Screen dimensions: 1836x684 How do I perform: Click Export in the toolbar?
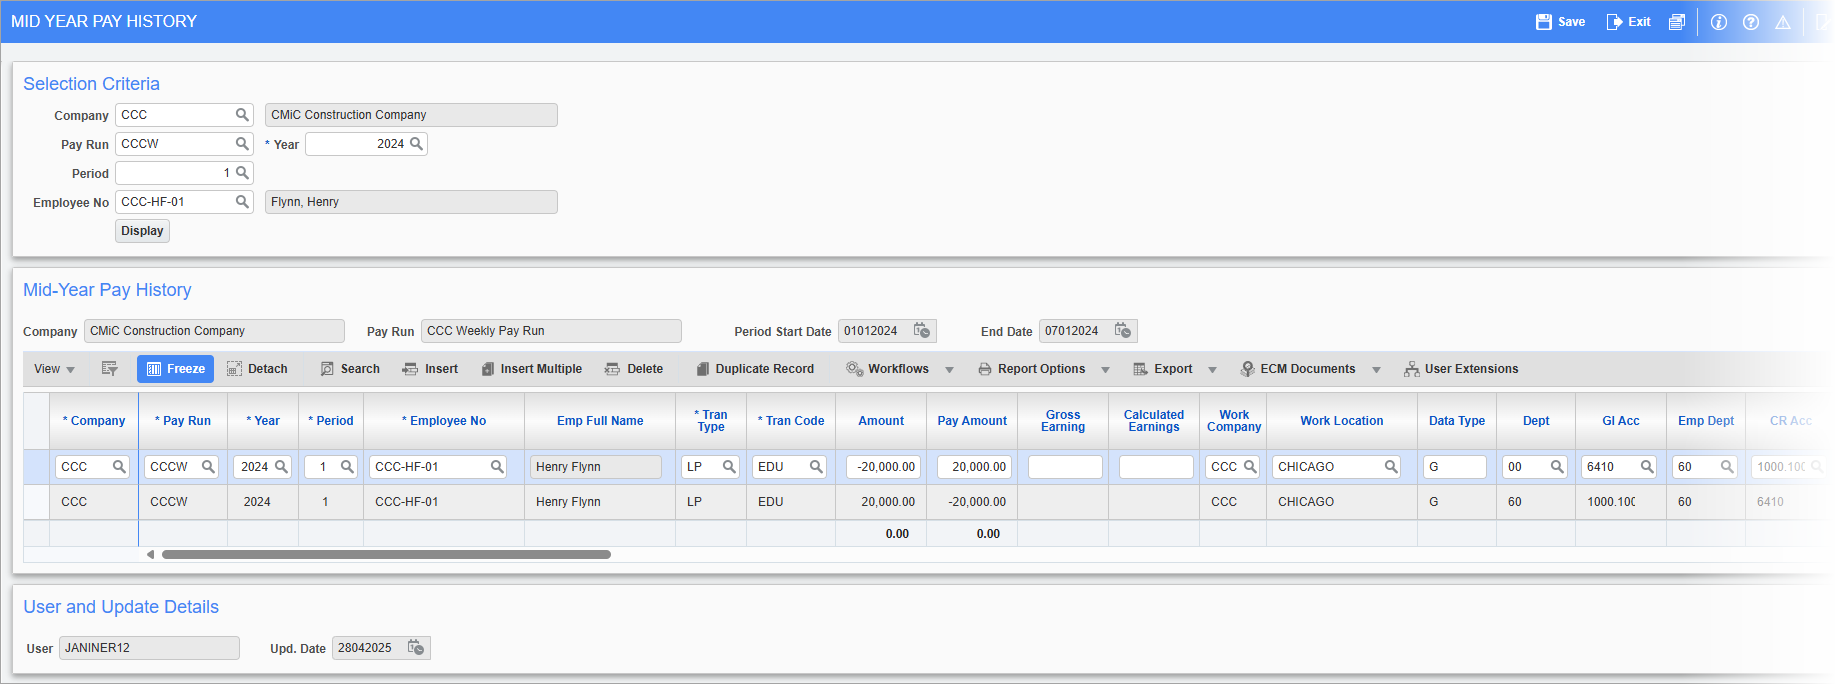point(1163,369)
